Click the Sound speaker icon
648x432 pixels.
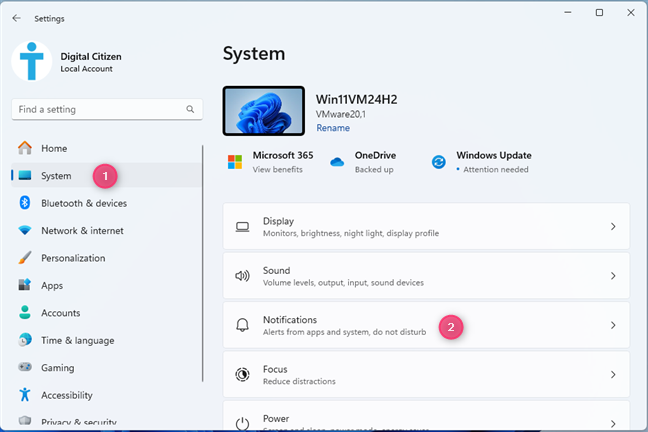243,276
